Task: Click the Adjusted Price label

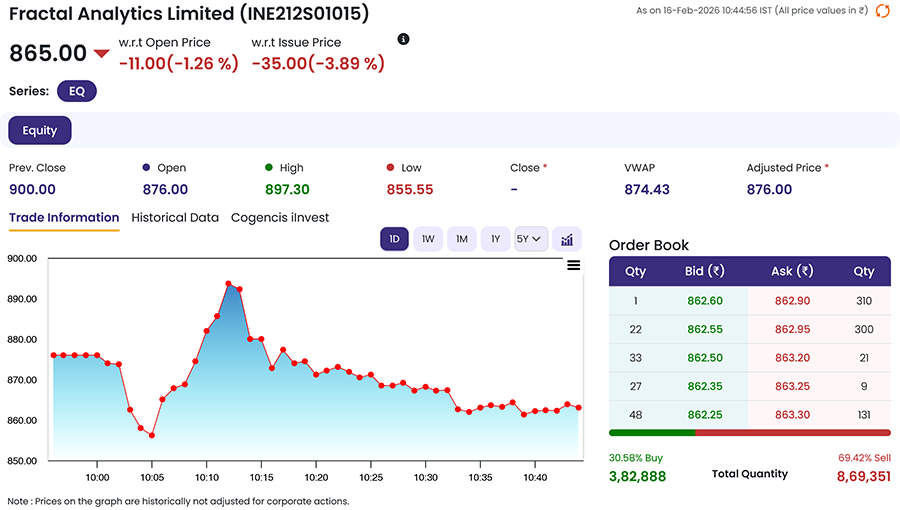Action: point(783,168)
